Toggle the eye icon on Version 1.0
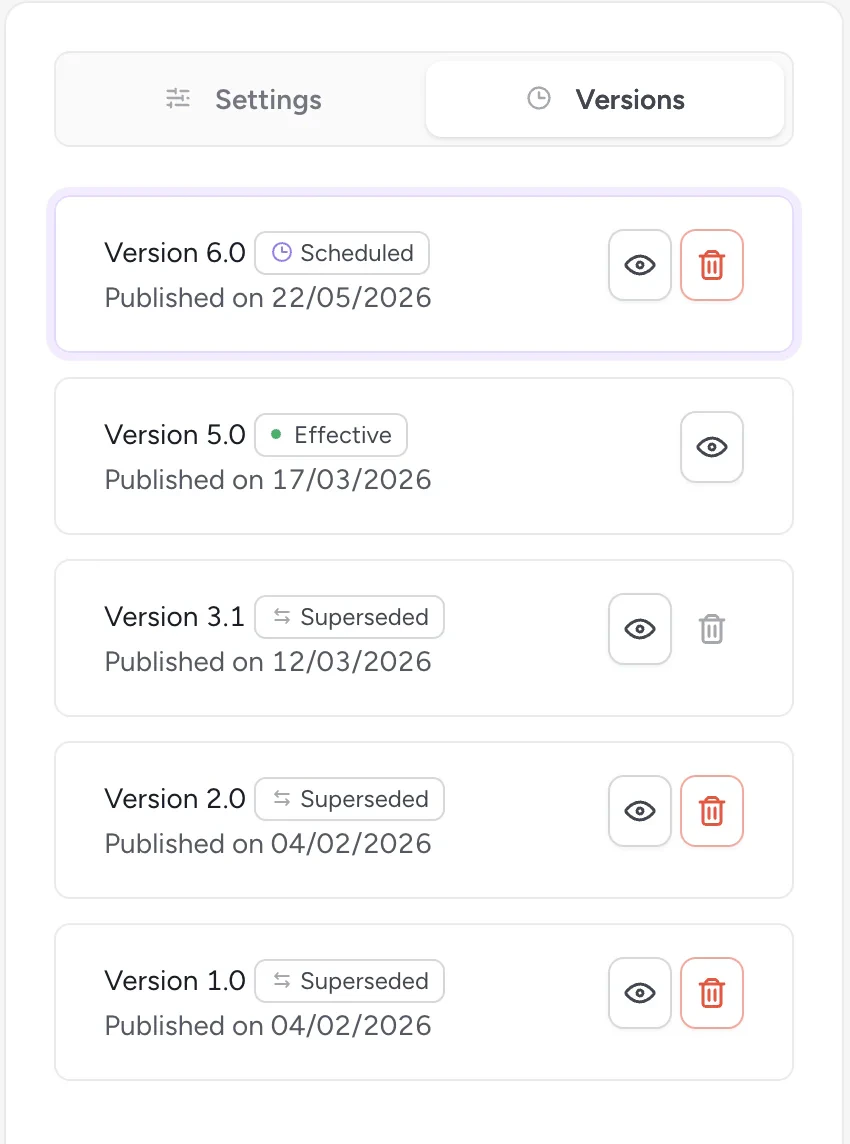Screen dimensions: 850x1144 point(640,993)
